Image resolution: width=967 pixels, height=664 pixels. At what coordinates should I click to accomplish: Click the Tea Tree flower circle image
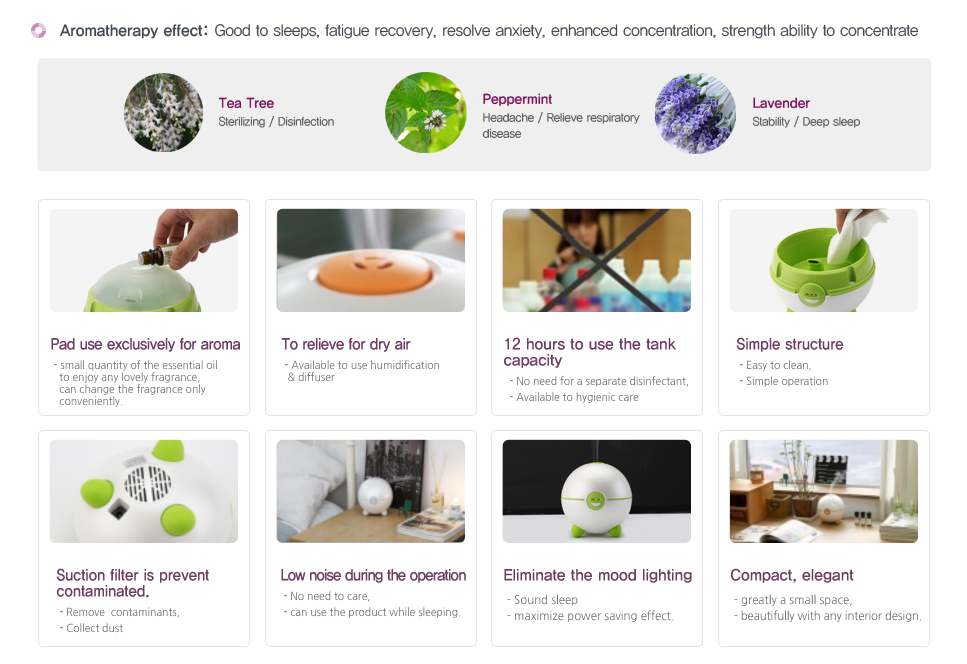(x=163, y=113)
